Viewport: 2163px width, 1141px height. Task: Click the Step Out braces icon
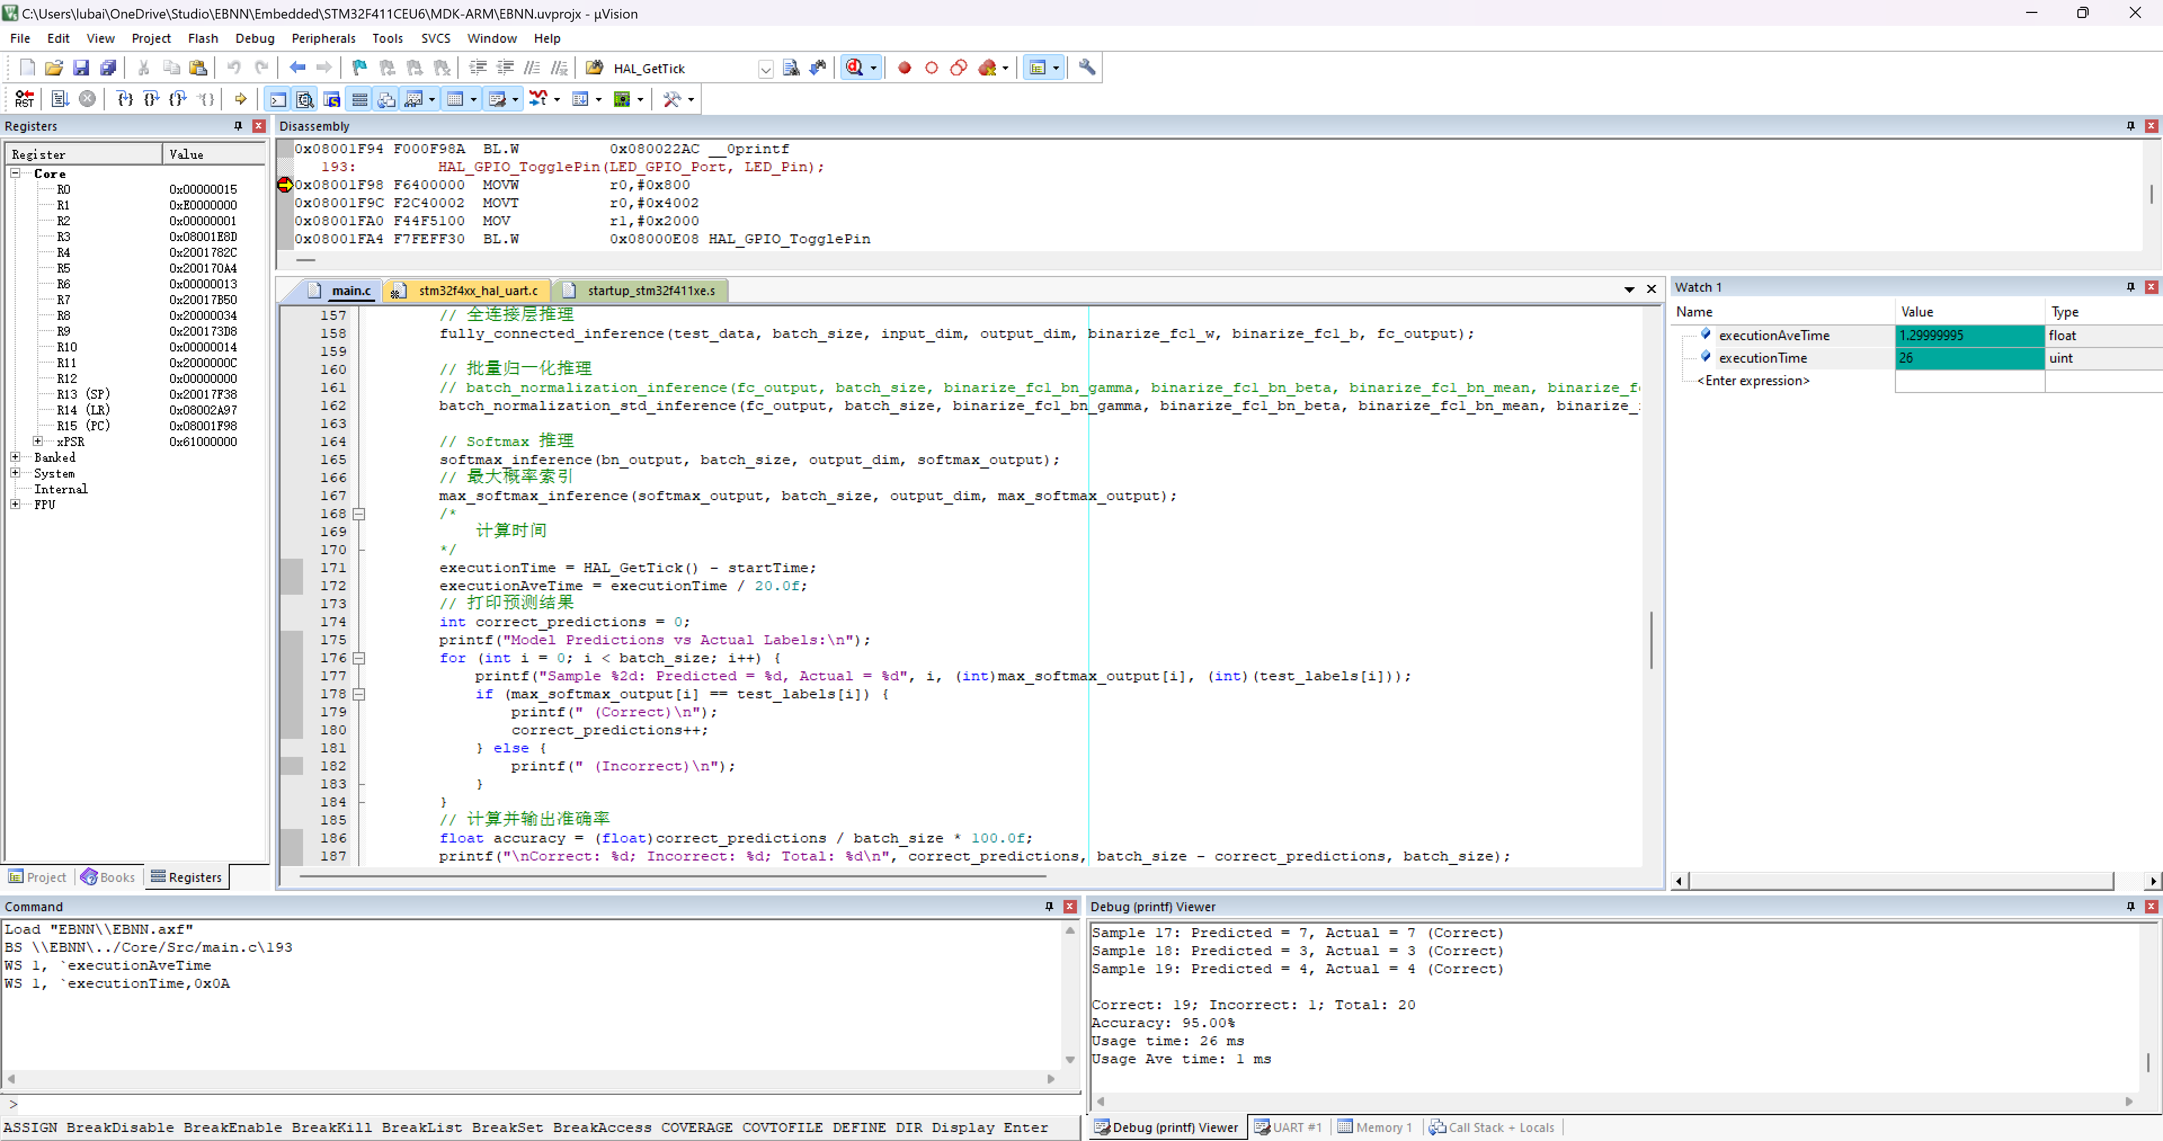point(178,99)
